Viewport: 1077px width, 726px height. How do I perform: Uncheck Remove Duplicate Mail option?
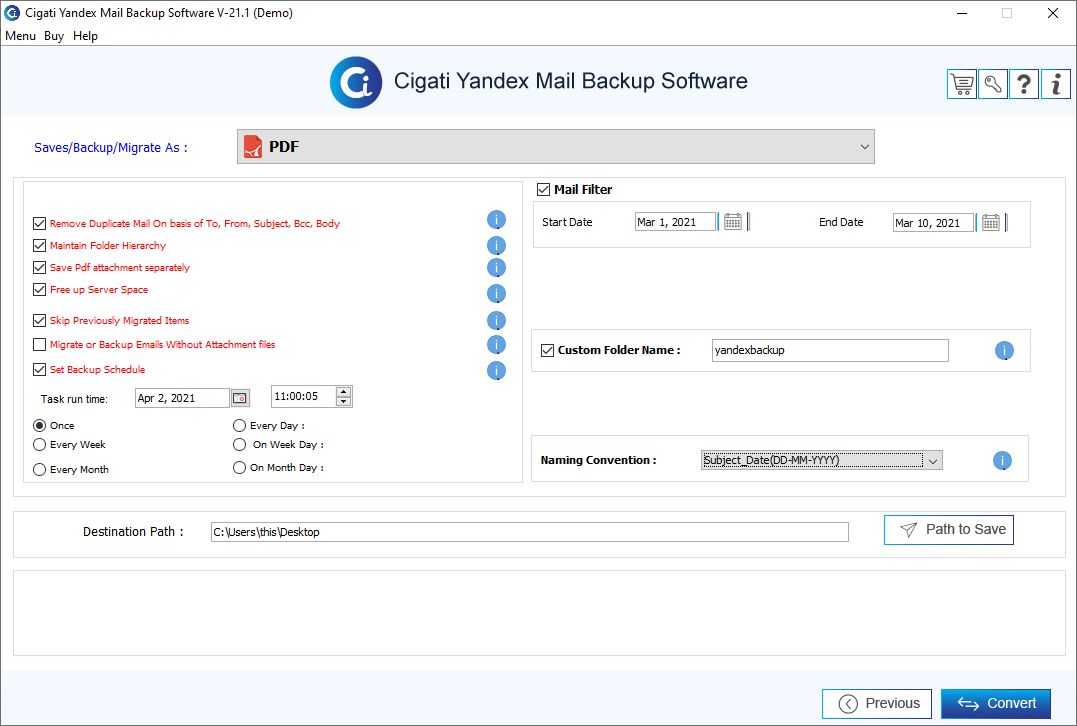pyautogui.click(x=39, y=223)
